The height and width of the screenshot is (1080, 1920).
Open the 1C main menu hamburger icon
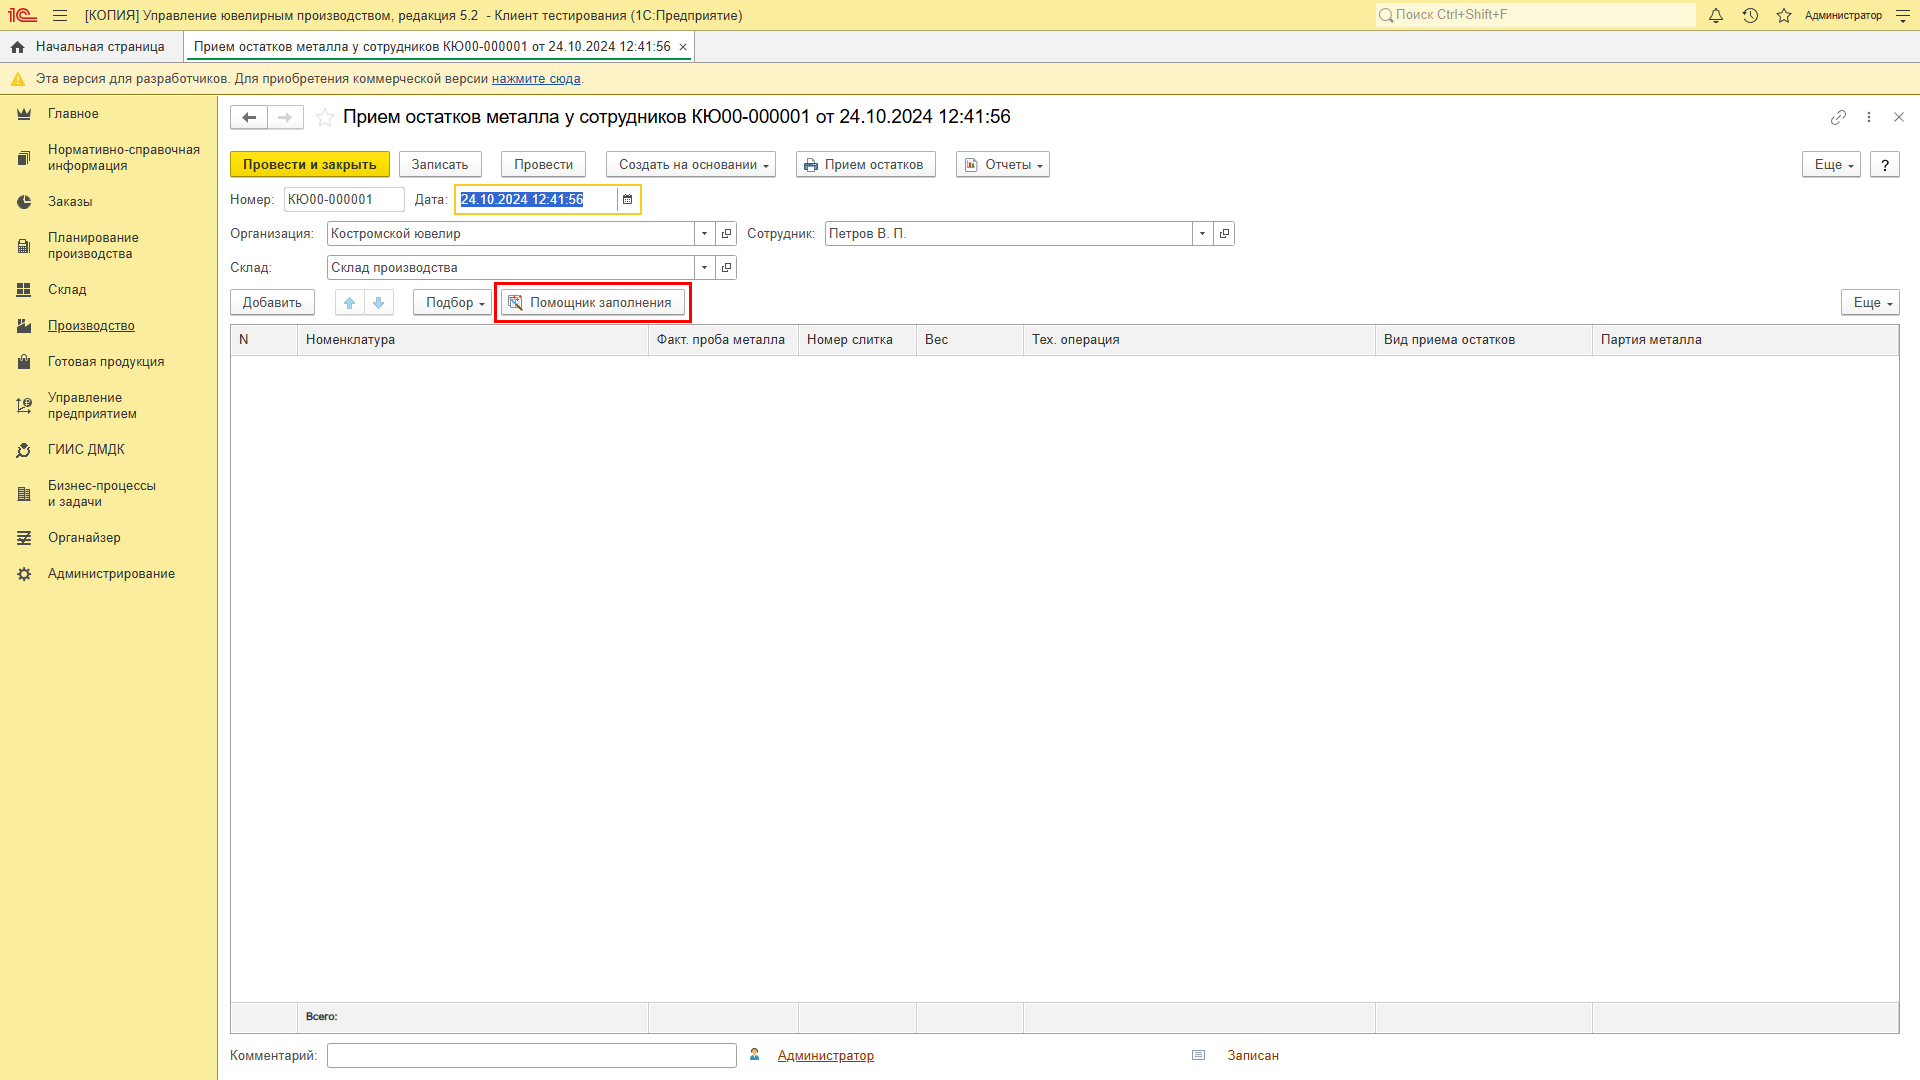point(60,15)
